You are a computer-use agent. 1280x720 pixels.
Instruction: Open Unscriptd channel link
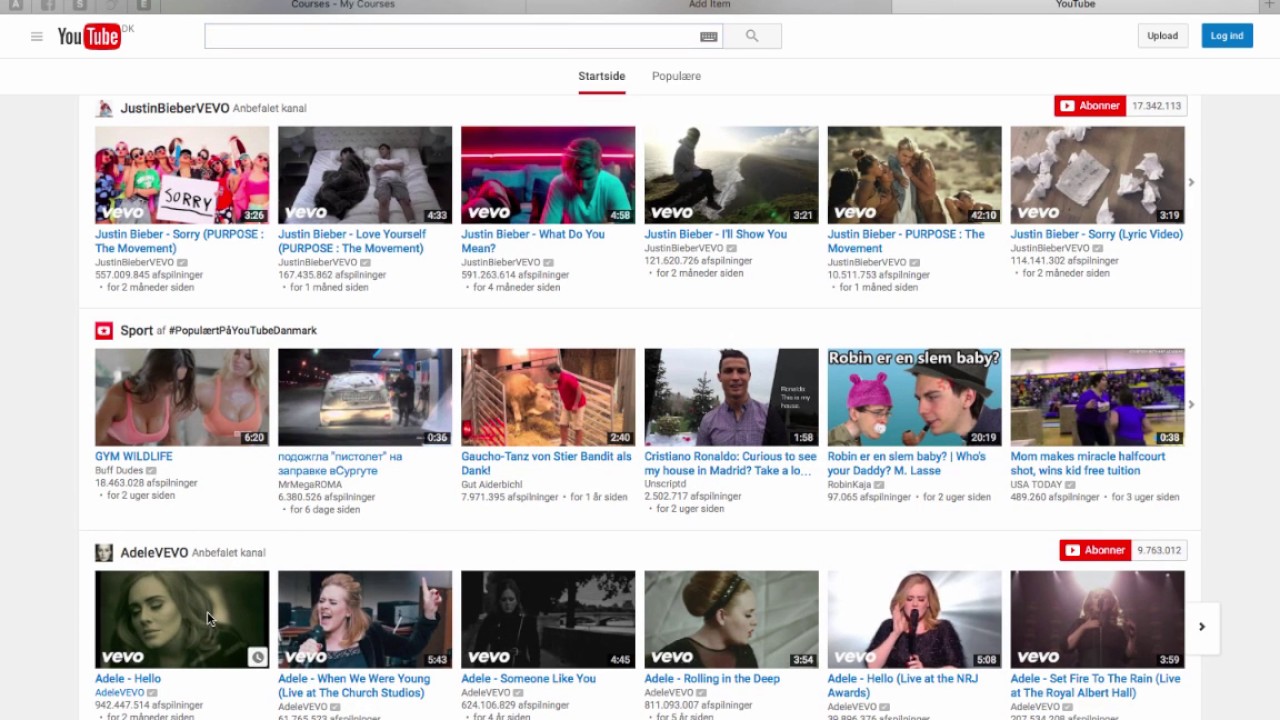[x=665, y=484]
